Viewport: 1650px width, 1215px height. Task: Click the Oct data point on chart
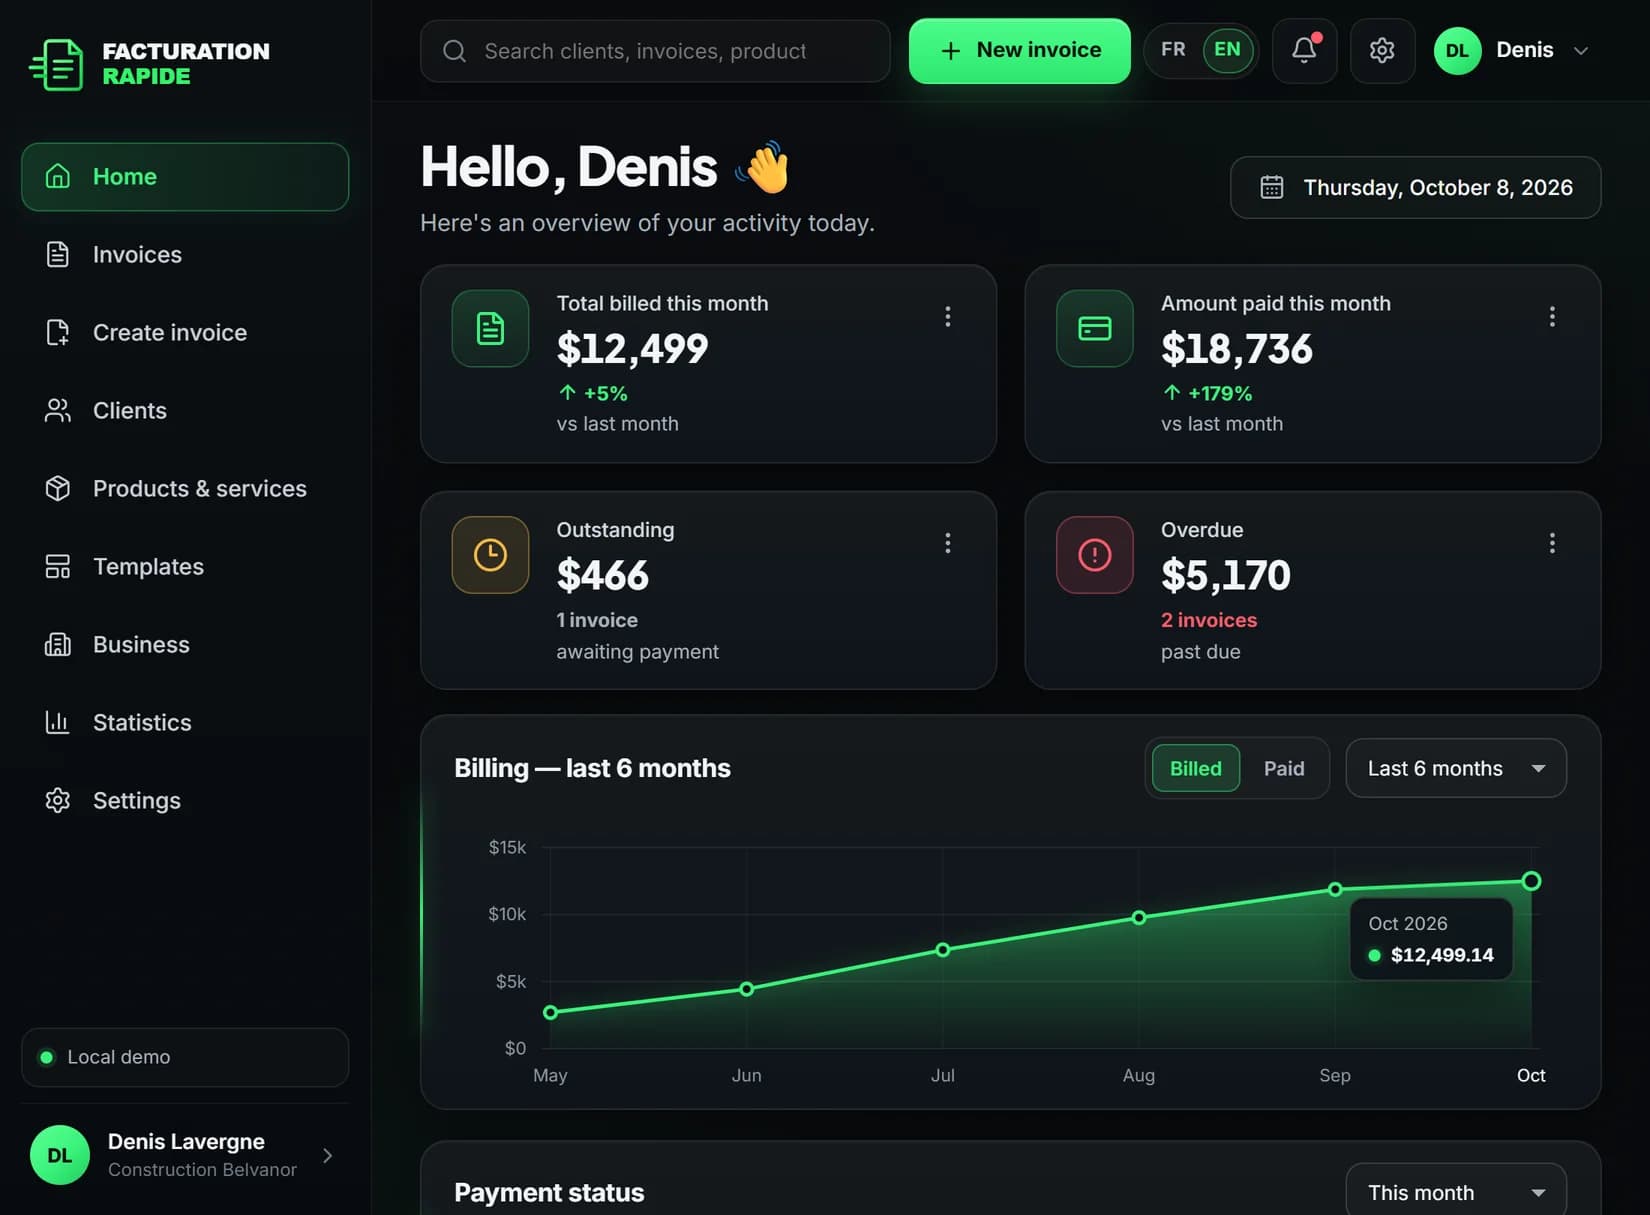pyautogui.click(x=1531, y=881)
